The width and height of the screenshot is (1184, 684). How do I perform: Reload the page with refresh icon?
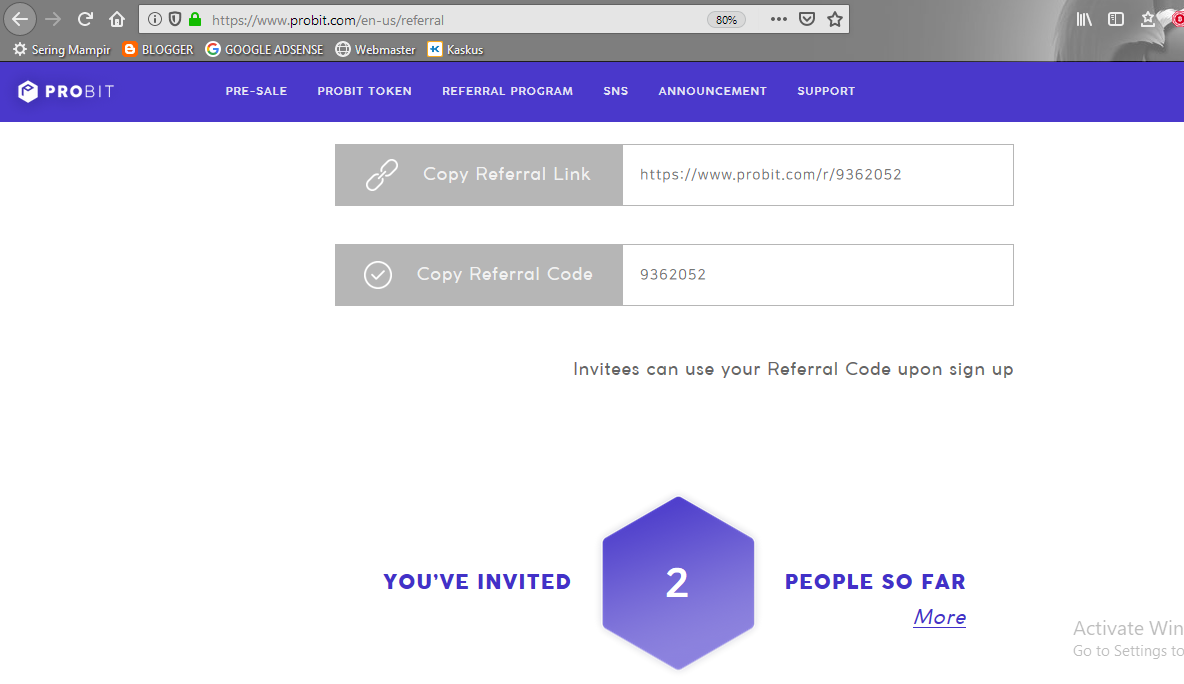coord(85,20)
